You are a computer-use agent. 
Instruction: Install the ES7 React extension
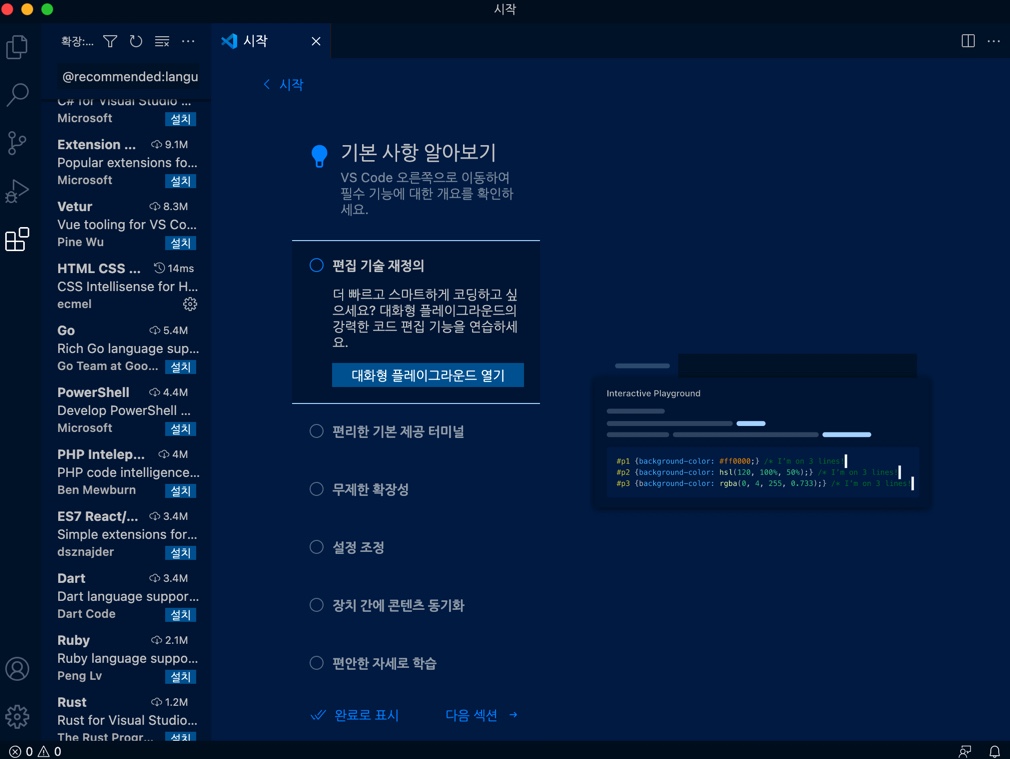click(180, 553)
